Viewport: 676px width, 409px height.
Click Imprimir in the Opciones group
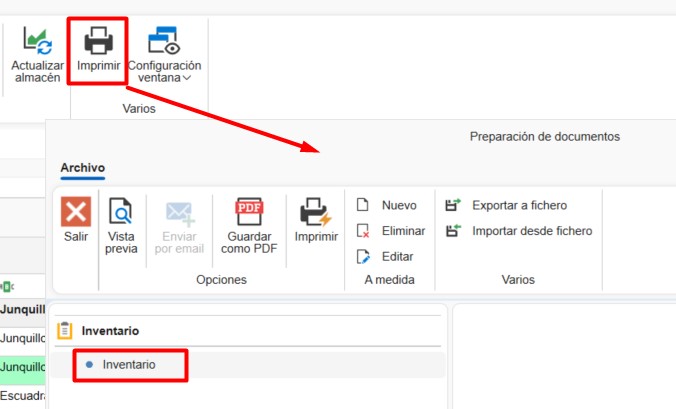tap(315, 214)
